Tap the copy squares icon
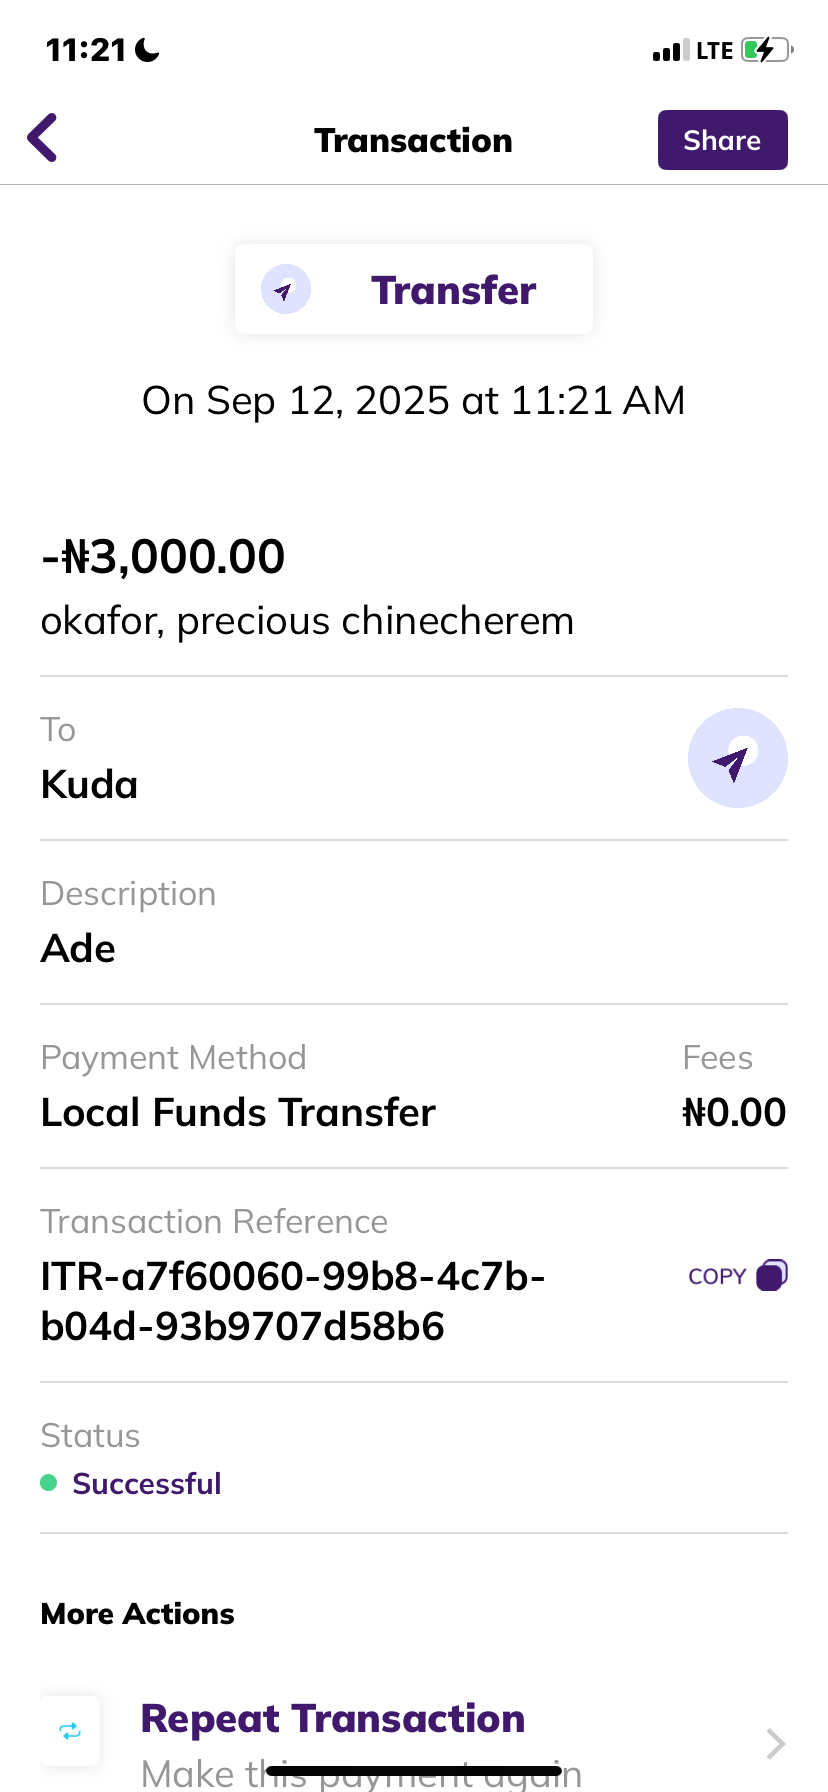The width and height of the screenshot is (828, 1792). point(771,1276)
